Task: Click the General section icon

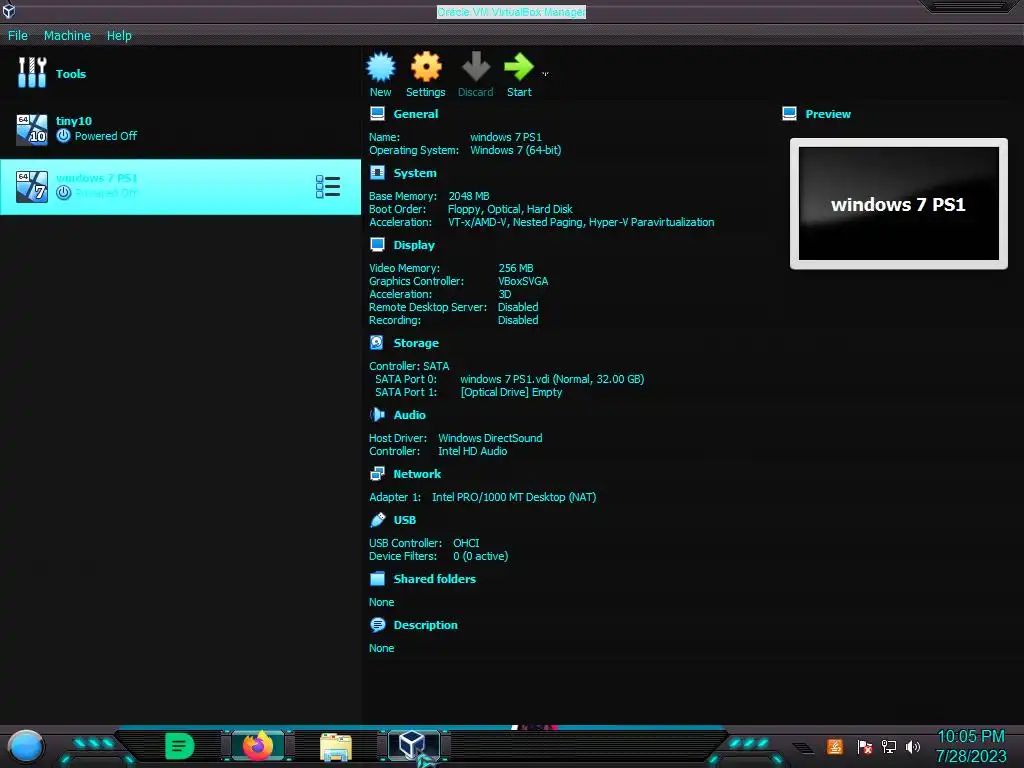Action: (x=377, y=114)
